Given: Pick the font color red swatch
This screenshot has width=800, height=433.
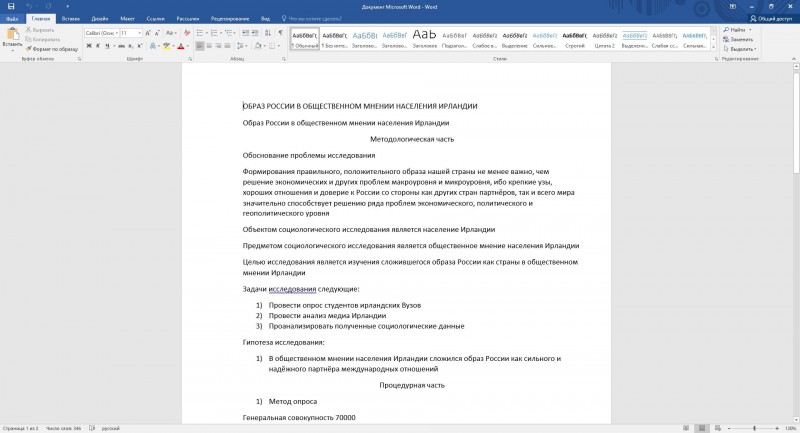Looking at the screenshot, I should (181, 46).
